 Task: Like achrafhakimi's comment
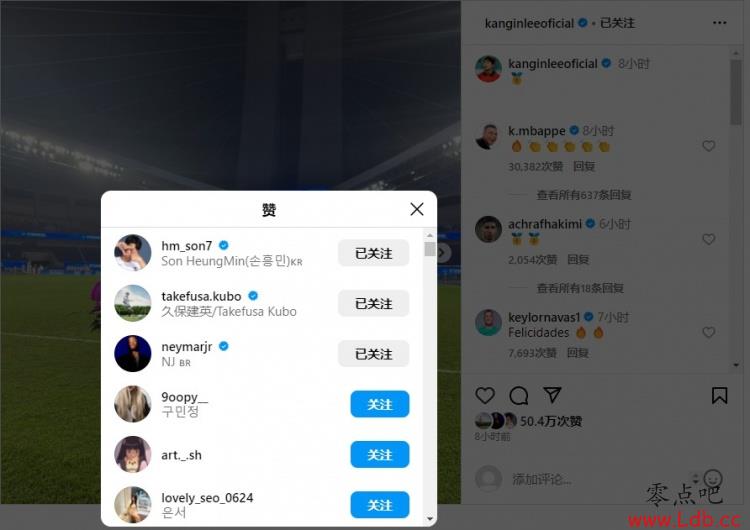coord(709,239)
